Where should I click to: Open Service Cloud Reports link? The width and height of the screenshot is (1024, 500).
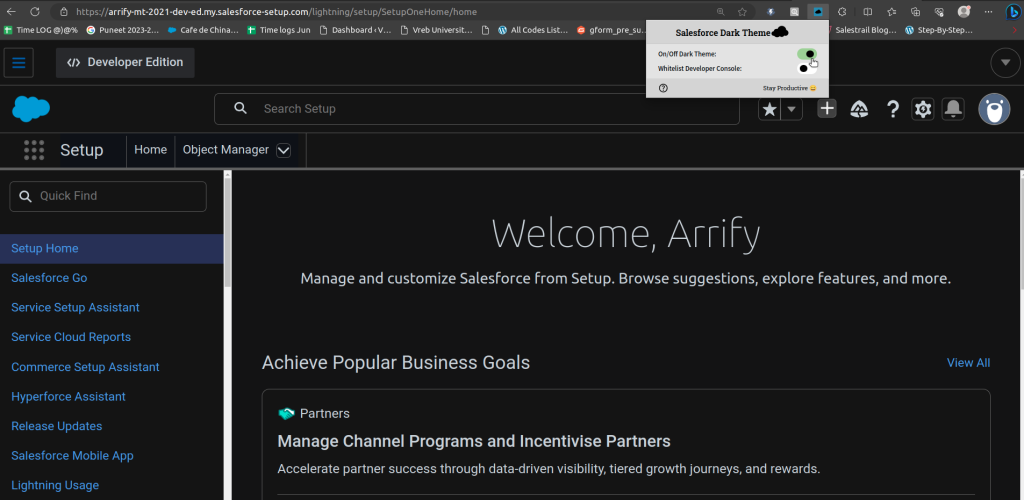[71, 337]
